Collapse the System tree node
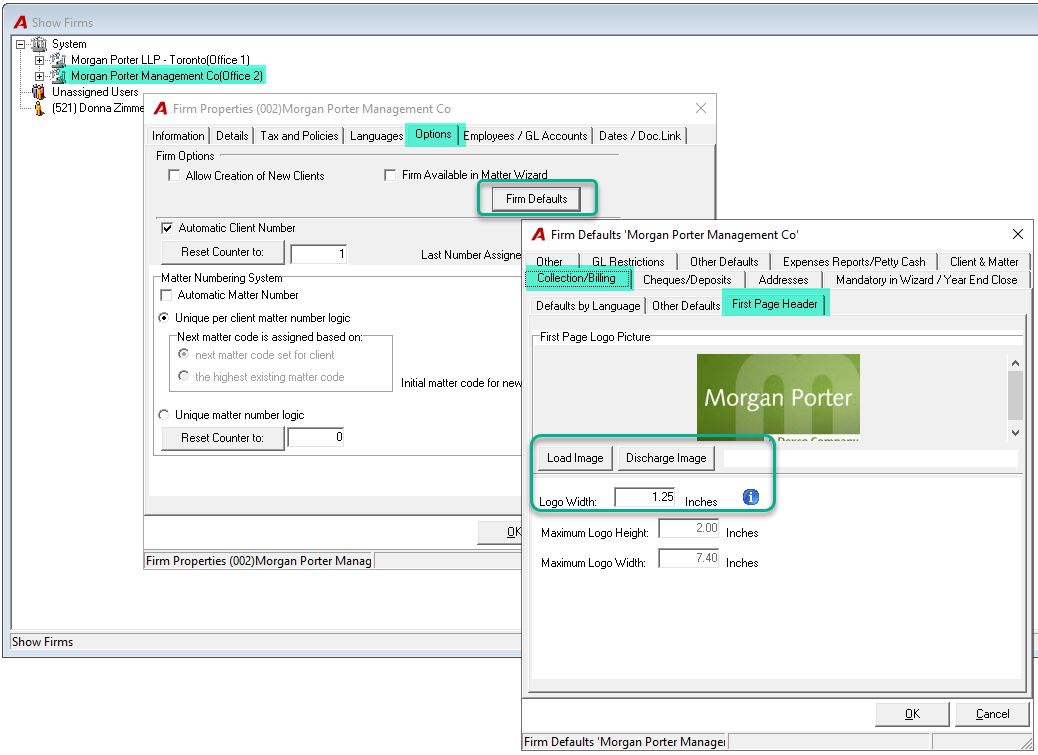1038x755 pixels. tap(21, 44)
